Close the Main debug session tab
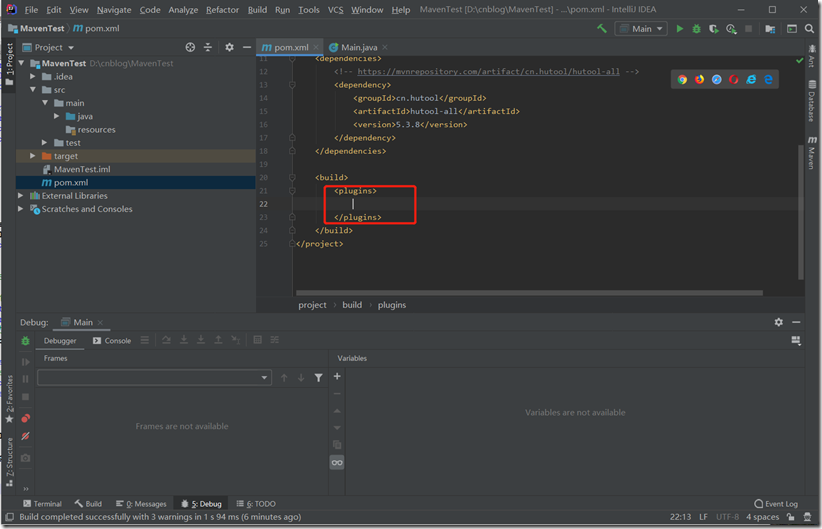 tap(100, 322)
